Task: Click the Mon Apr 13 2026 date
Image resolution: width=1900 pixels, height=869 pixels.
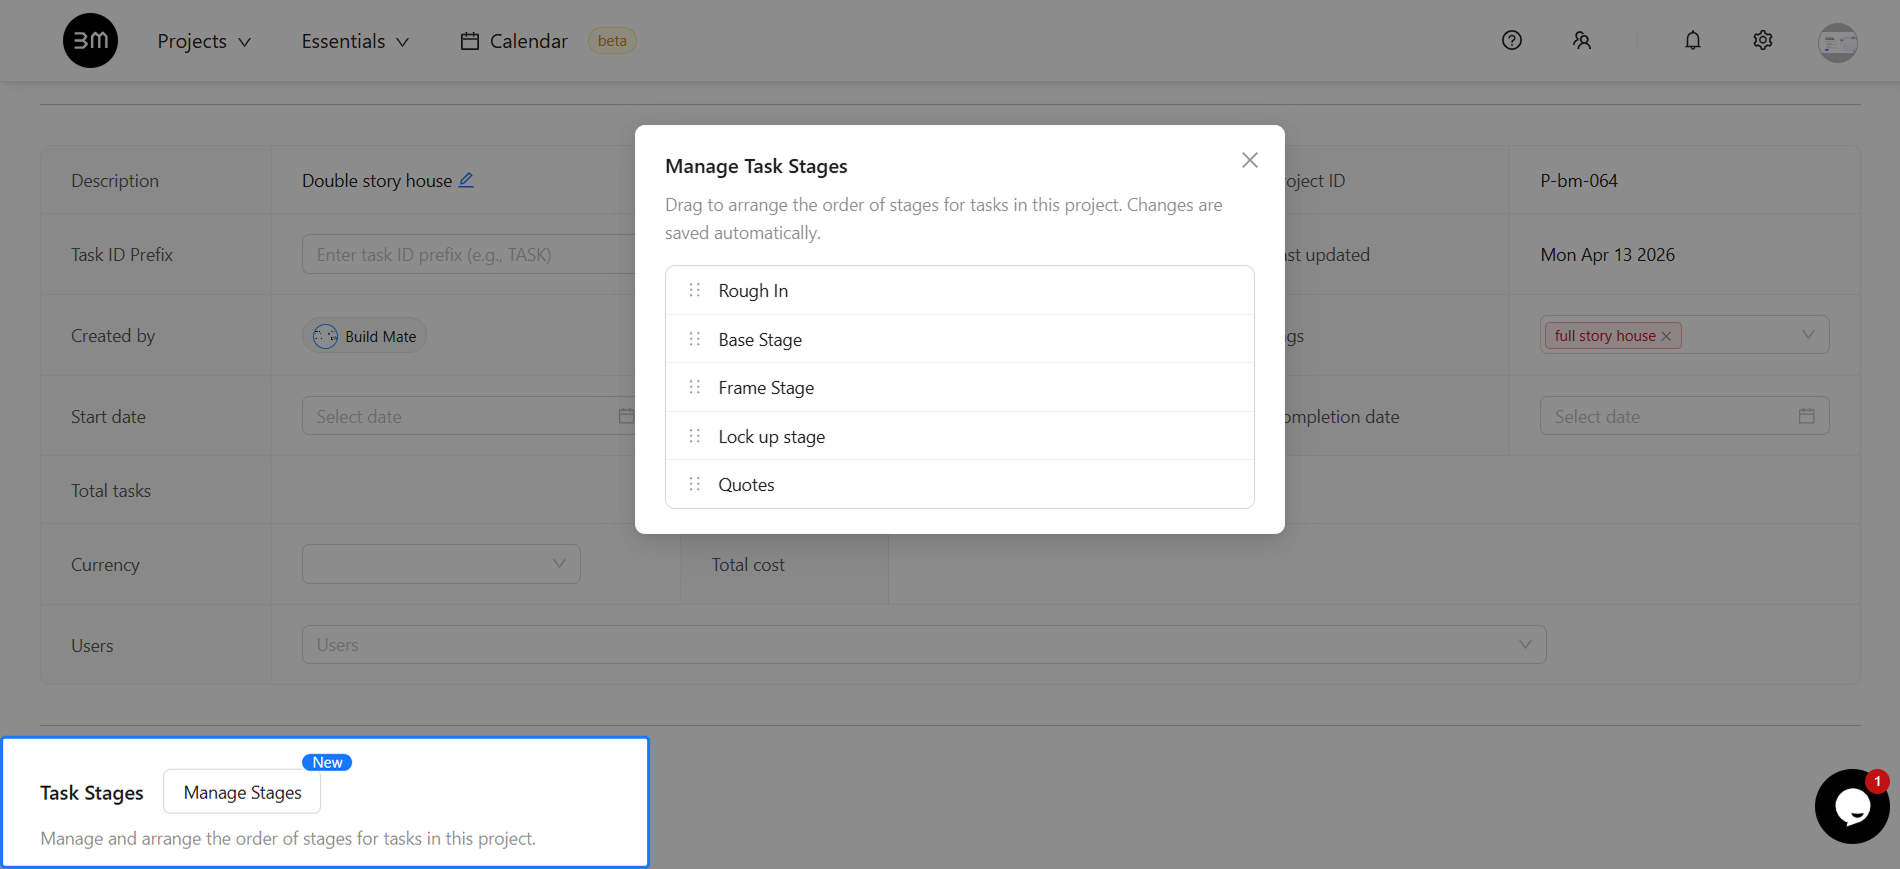Action: (1607, 255)
